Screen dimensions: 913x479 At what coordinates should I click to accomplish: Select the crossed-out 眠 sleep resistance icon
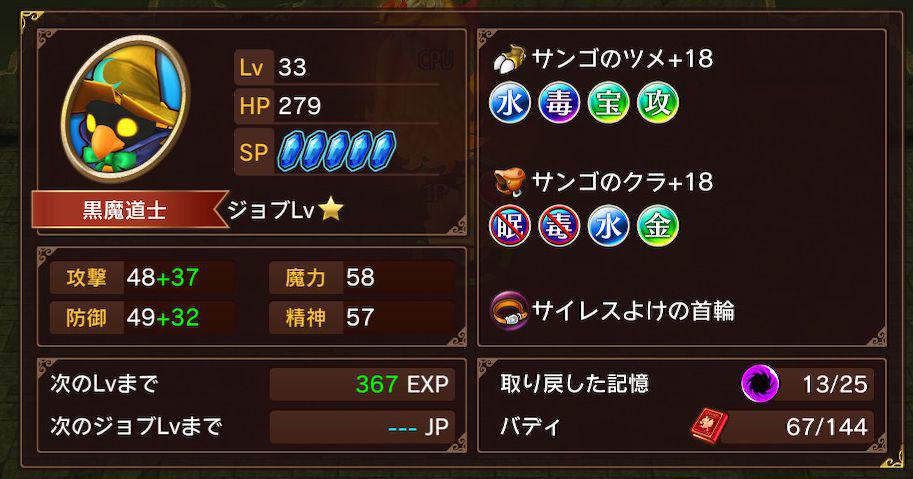click(x=510, y=226)
